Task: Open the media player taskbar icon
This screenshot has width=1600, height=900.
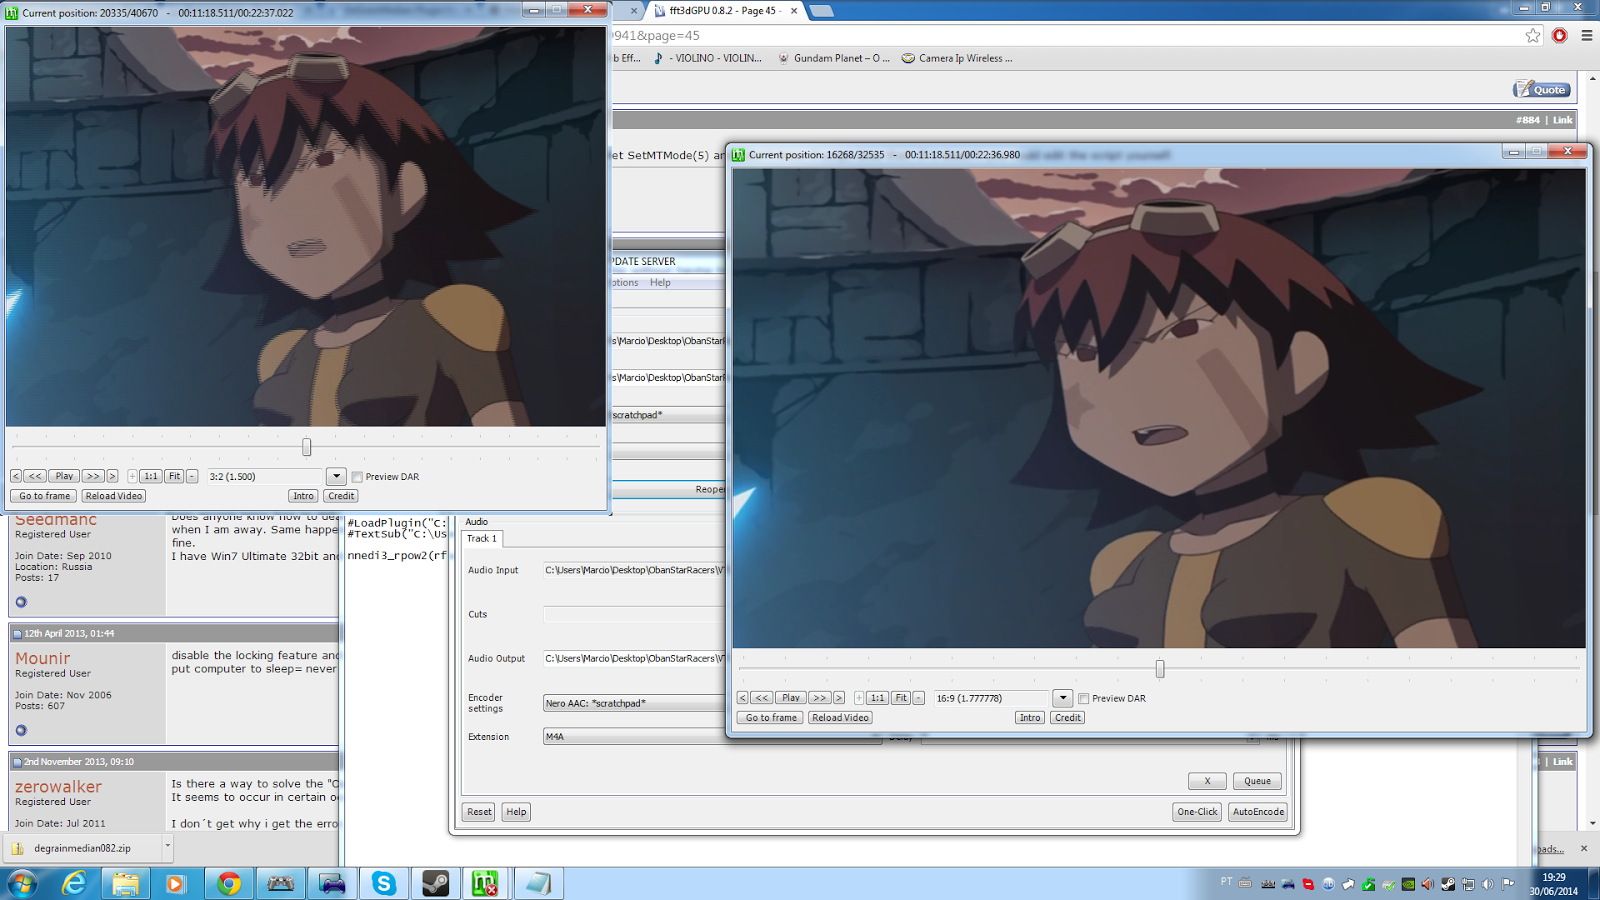Action: pyautogui.click(x=176, y=884)
